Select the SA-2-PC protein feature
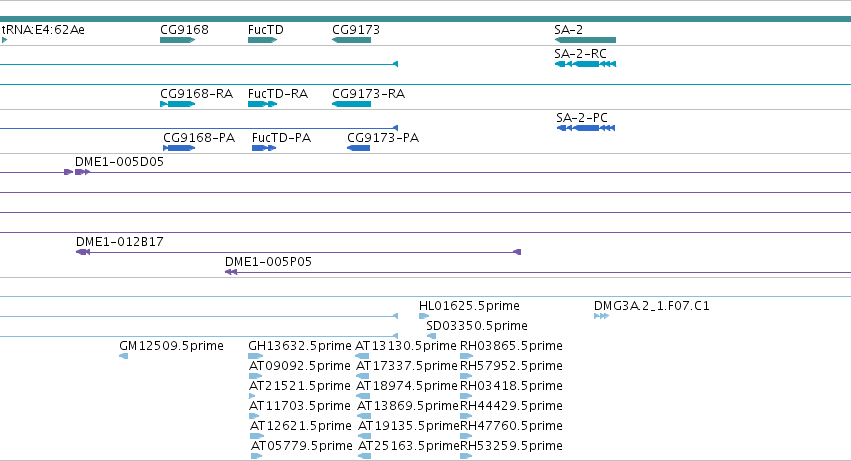851x461 pixels. click(x=586, y=128)
